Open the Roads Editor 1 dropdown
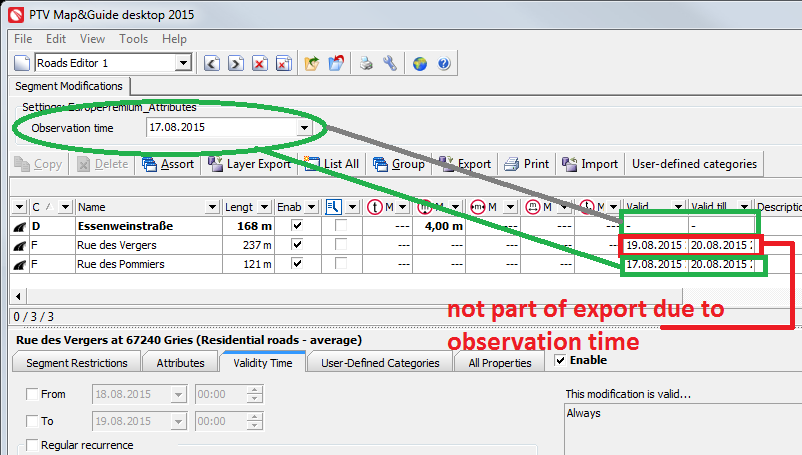The height and width of the screenshot is (455, 802). [x=182, y=63]
